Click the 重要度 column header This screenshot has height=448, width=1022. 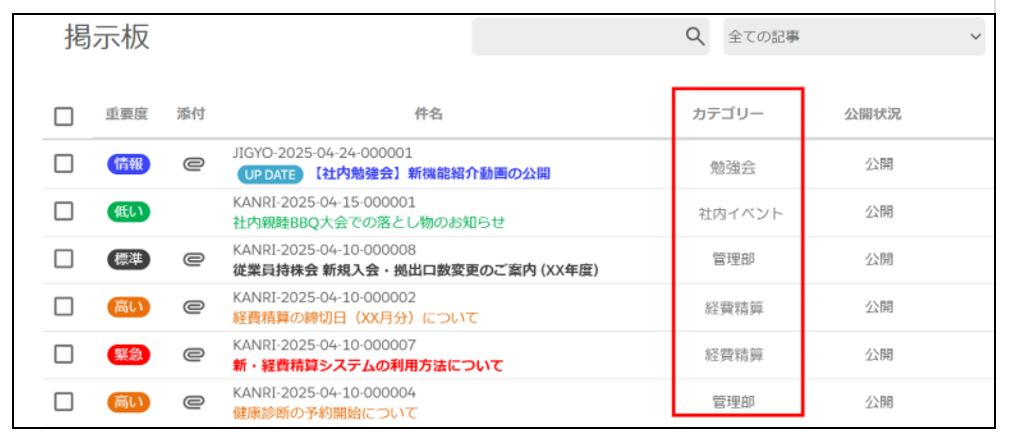pyautogui.click(x=126, y=114)
